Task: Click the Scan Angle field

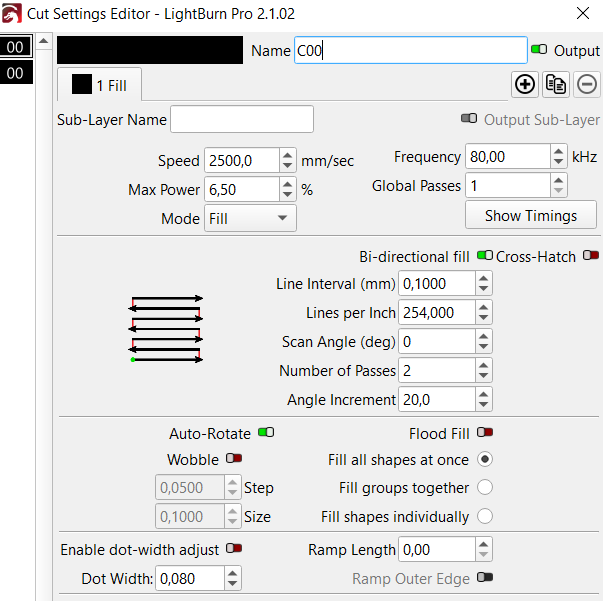Action: 437,341
